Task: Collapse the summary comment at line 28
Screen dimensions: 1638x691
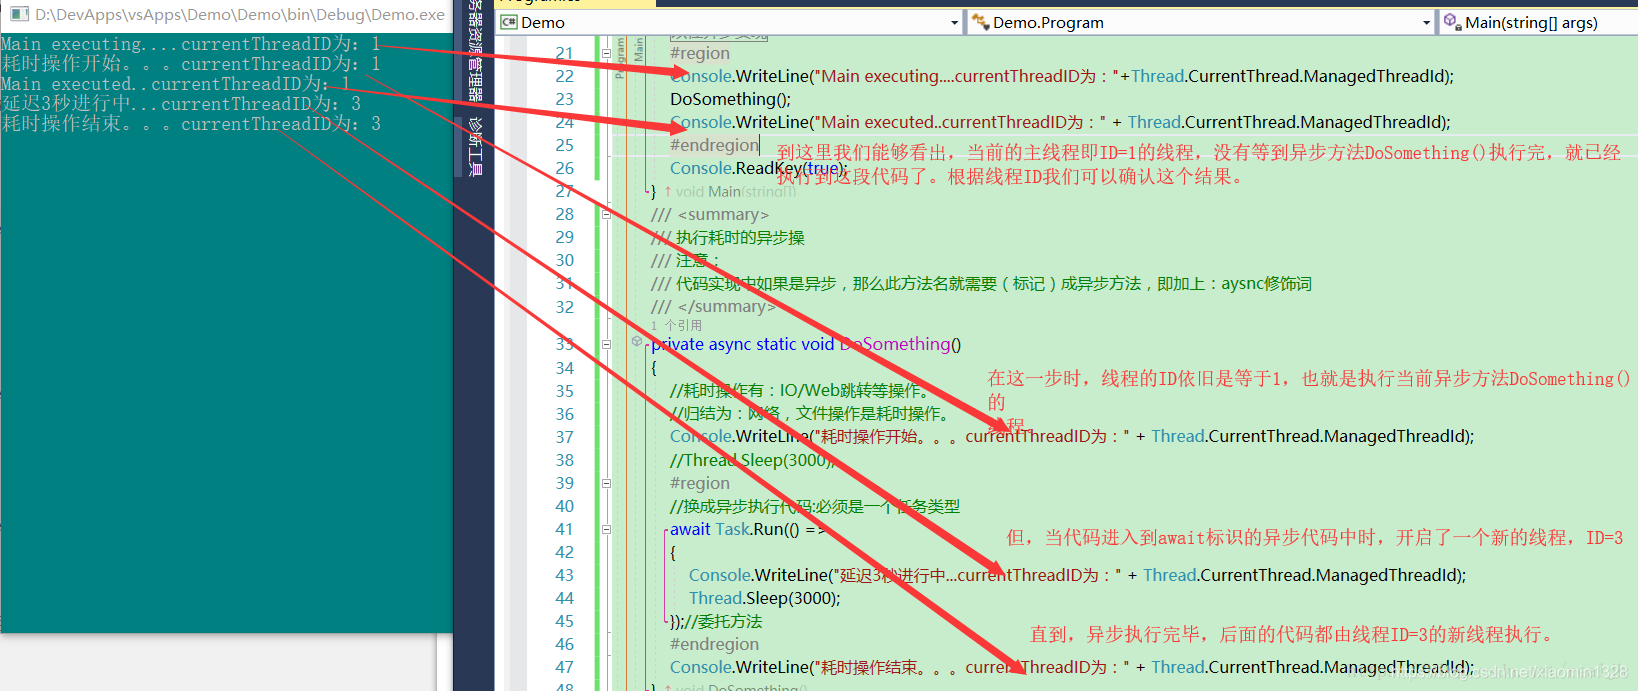Action: pos(606,214)
